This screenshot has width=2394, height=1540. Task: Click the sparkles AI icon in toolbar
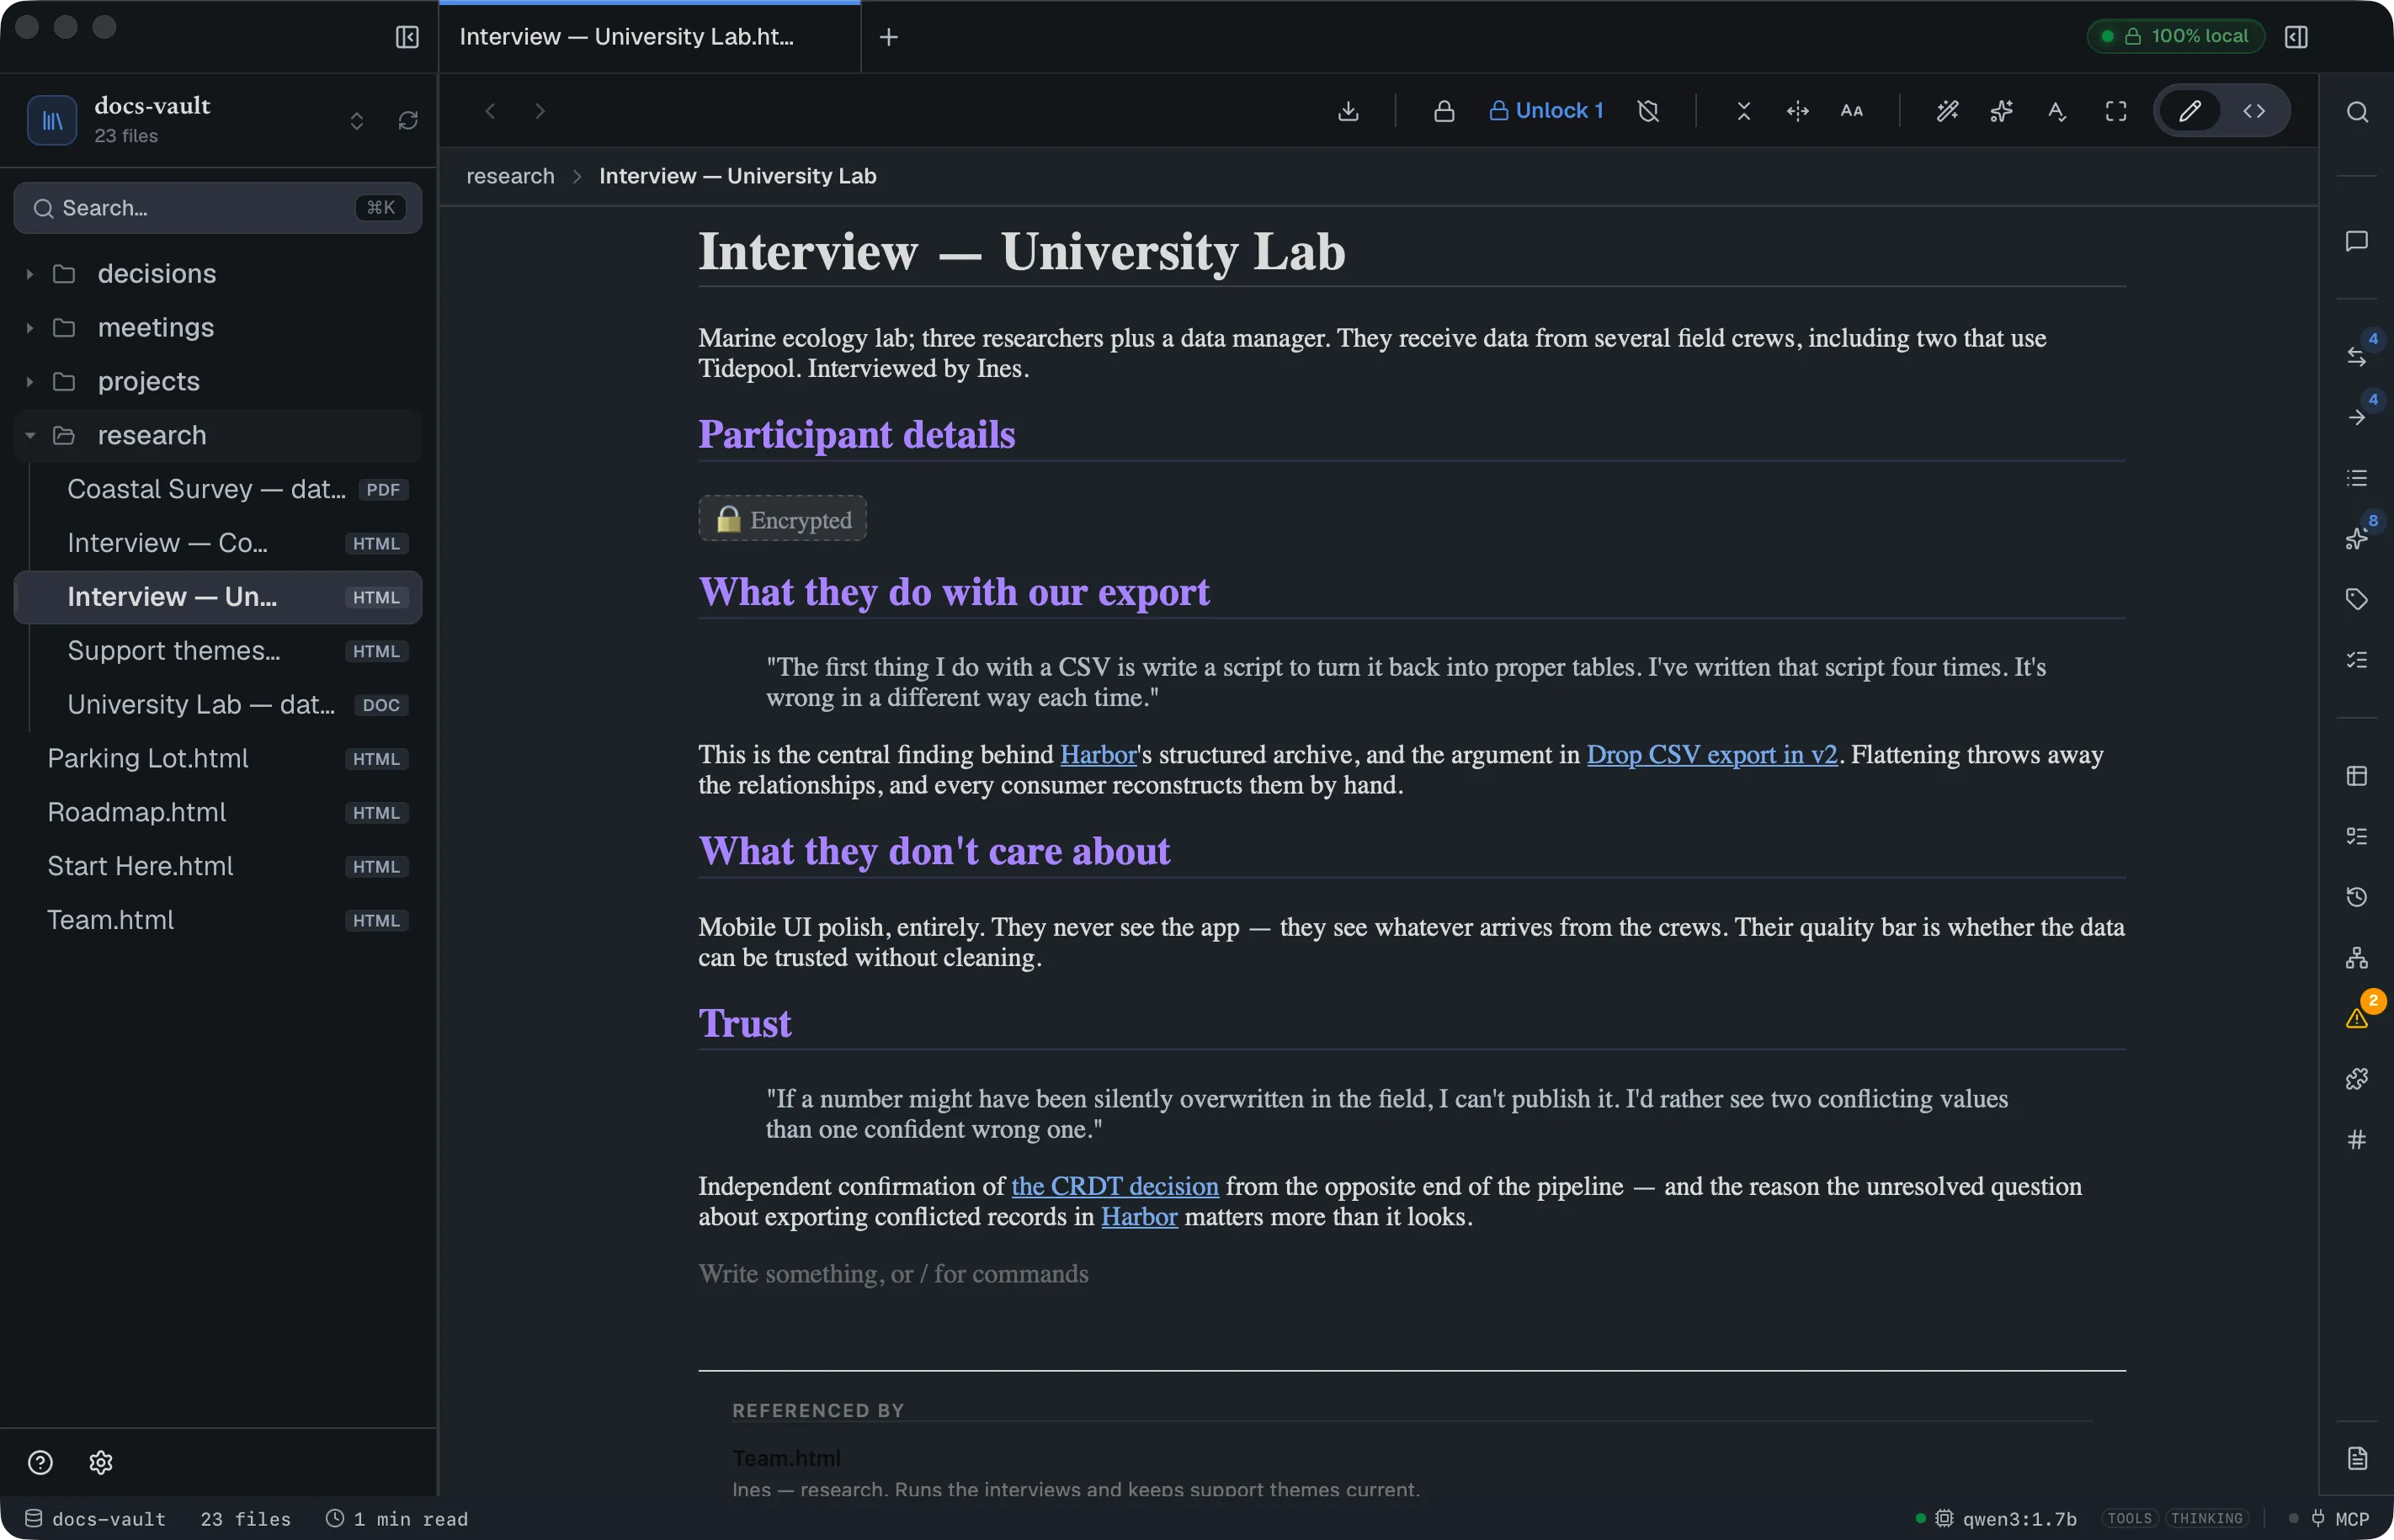2001,111
